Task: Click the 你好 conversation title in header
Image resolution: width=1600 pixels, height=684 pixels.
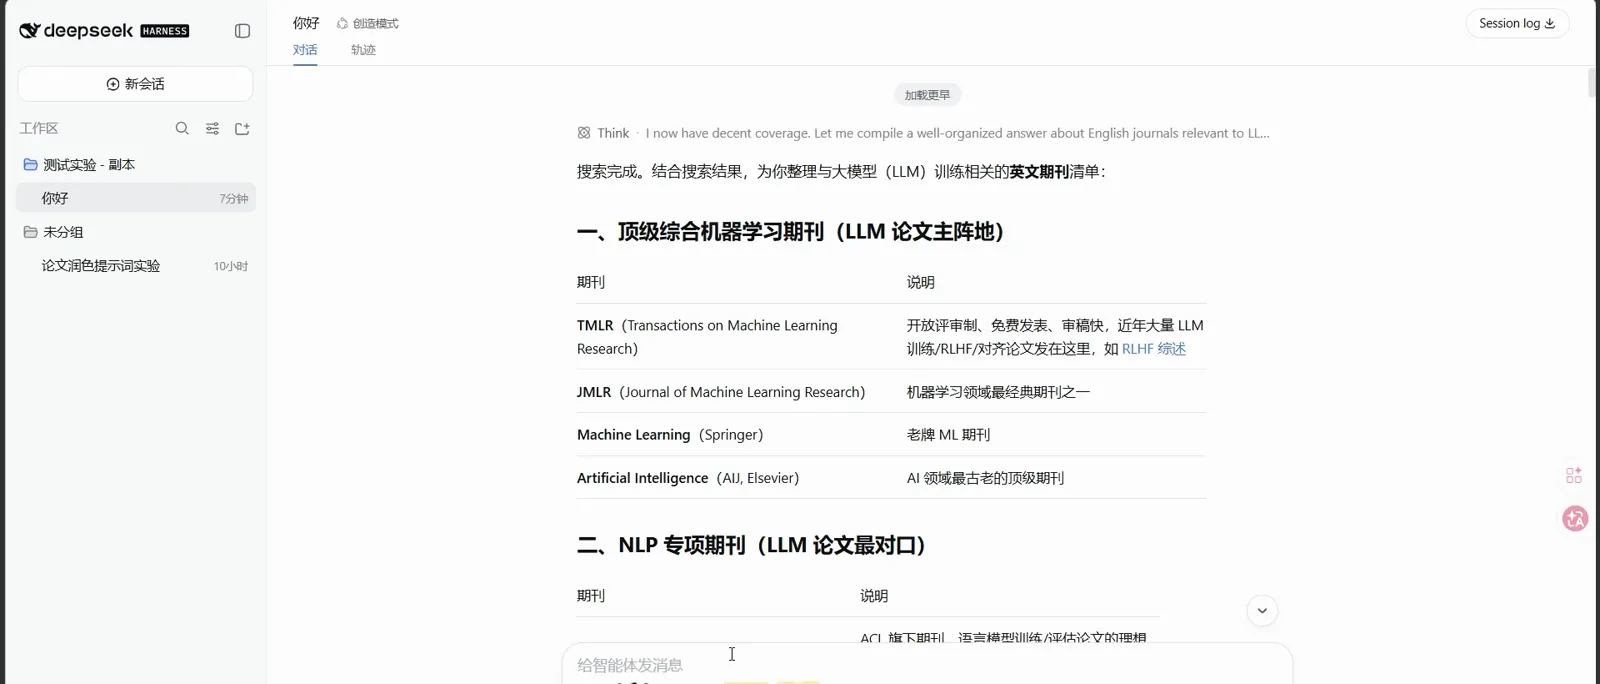Action: coord(306,23)
